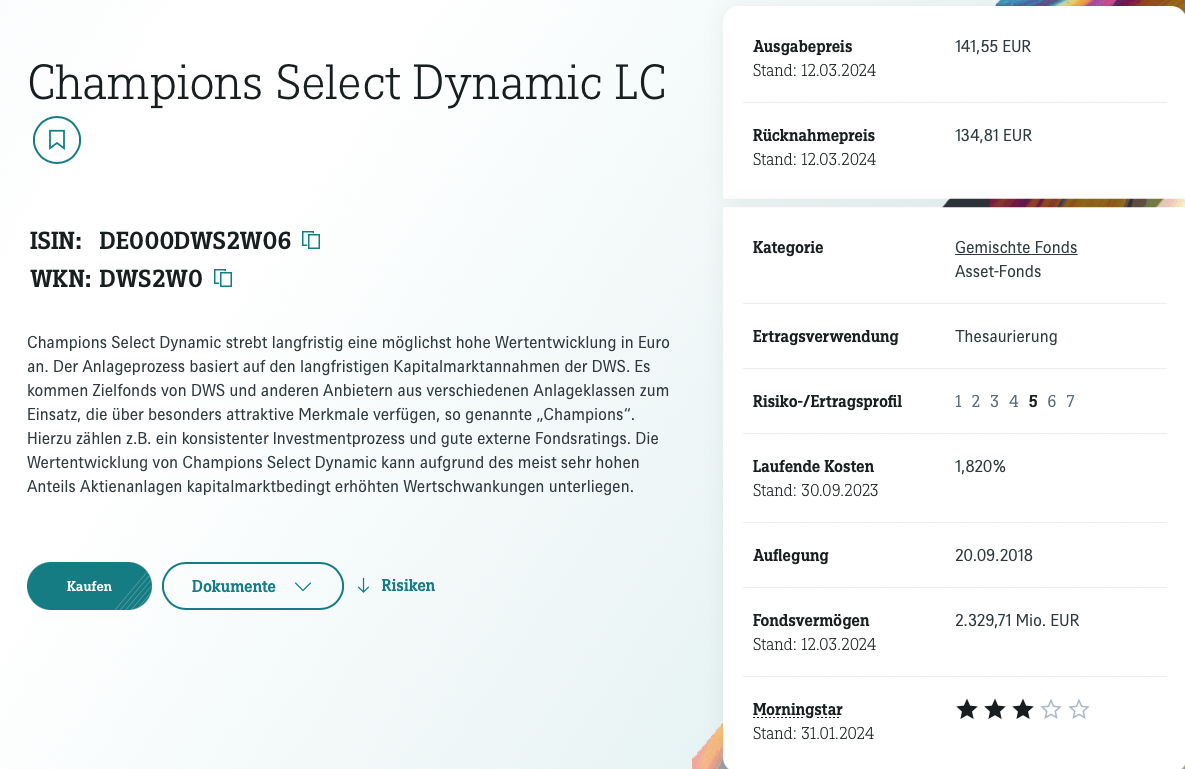The width and height of the screenshot is (1185, 769).
Task: Click the Auflegung date 20.09.2018
Action: 993,555
